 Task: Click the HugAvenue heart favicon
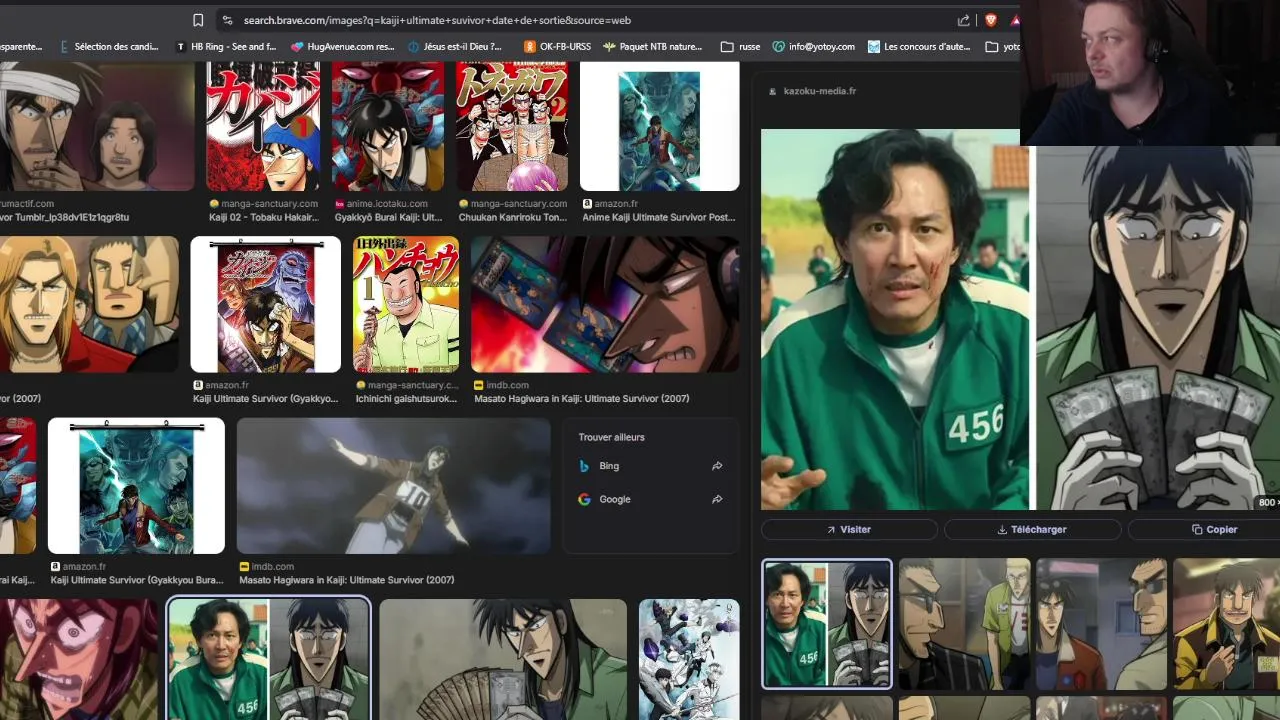pos(297,46)
